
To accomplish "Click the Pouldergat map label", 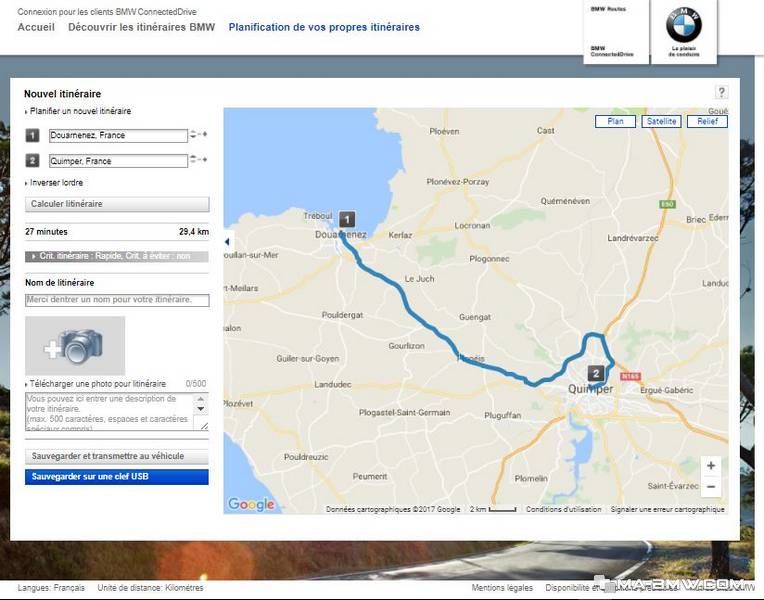I will point(342,315).
